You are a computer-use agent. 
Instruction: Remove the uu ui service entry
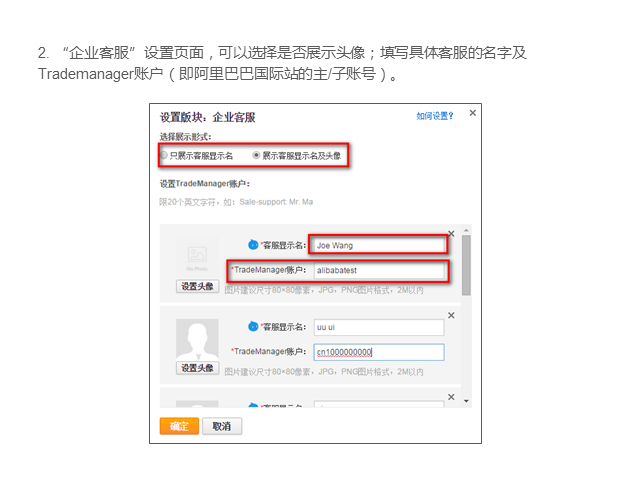coord(451,315)
